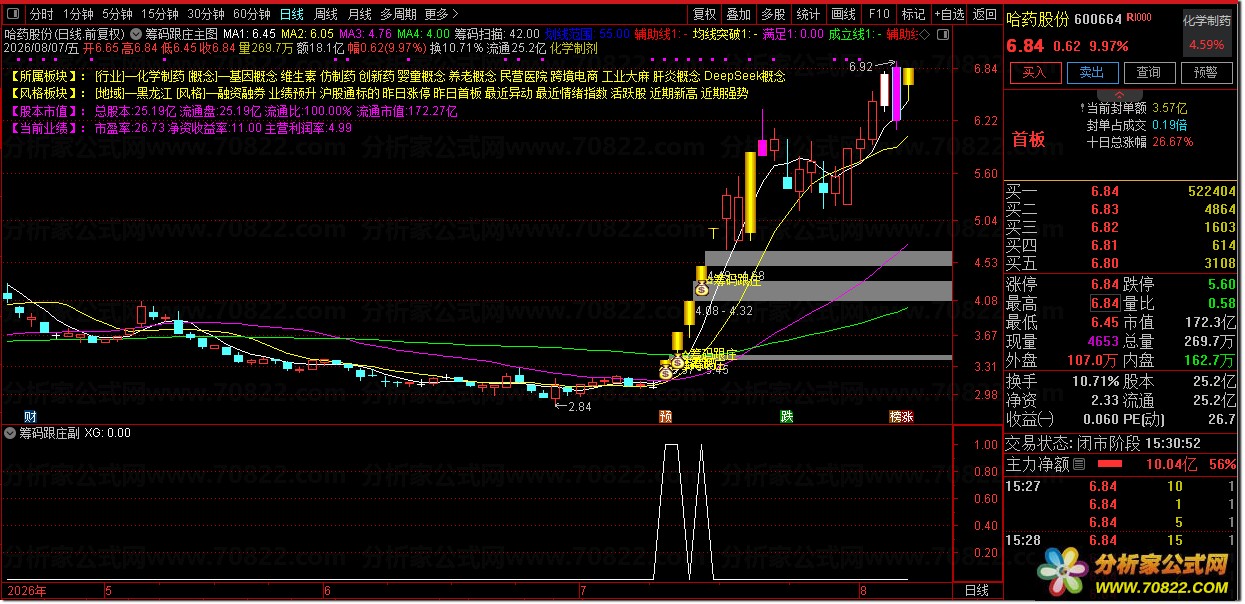Click the 多股 multi-stock button
The height and width of the screenshot is (604, 1245).
tap(773, 15)
